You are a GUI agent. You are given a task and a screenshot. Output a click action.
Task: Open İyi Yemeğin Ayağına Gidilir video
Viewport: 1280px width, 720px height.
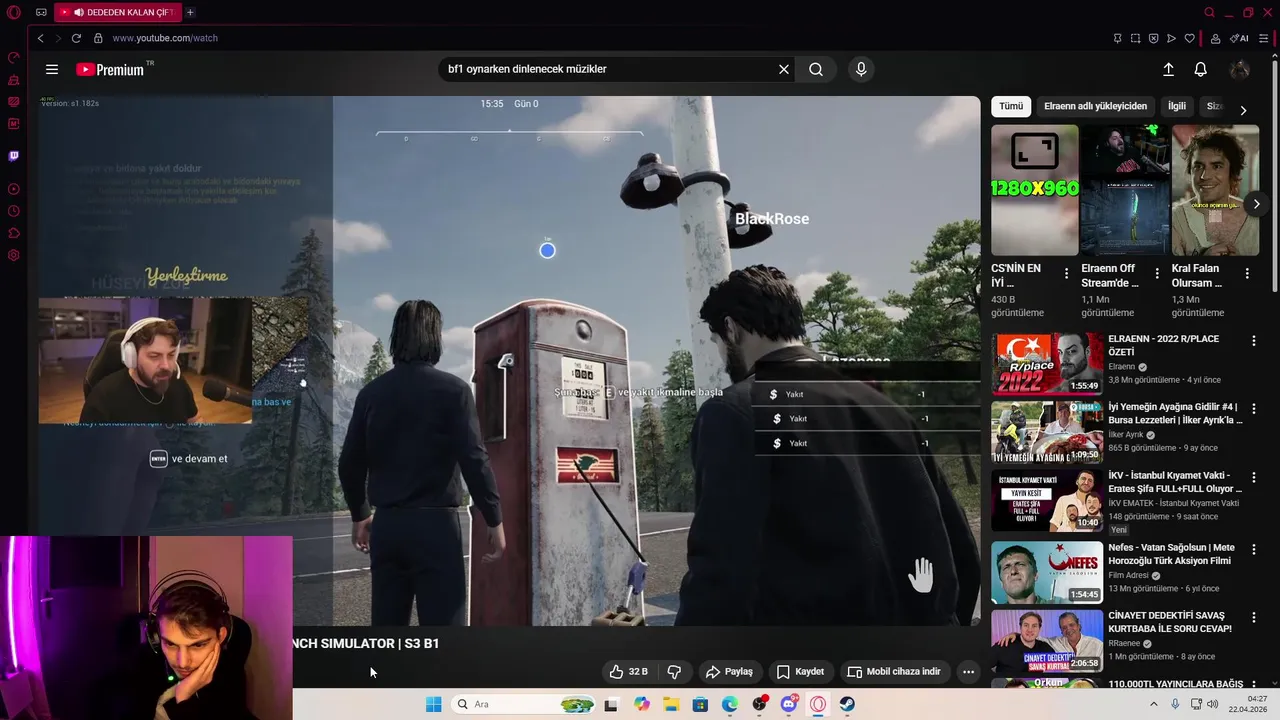pos(1047,433)
